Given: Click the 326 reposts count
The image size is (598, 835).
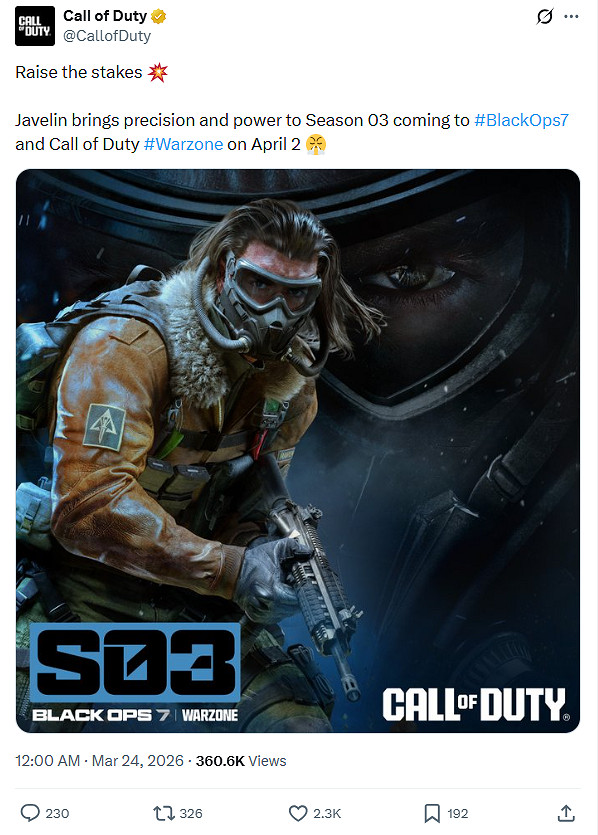Looking at the screenshot, I should pos(191,813).
